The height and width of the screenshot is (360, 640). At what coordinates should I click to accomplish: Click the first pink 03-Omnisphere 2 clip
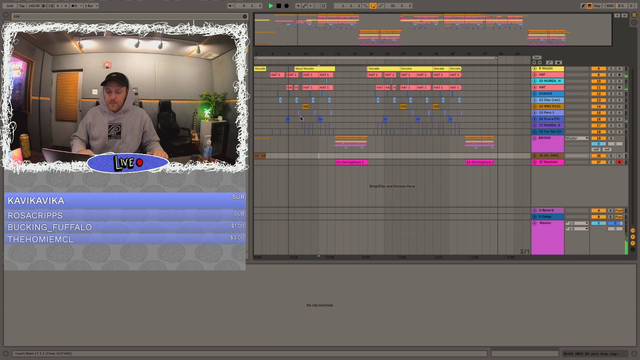click(351, 162)
